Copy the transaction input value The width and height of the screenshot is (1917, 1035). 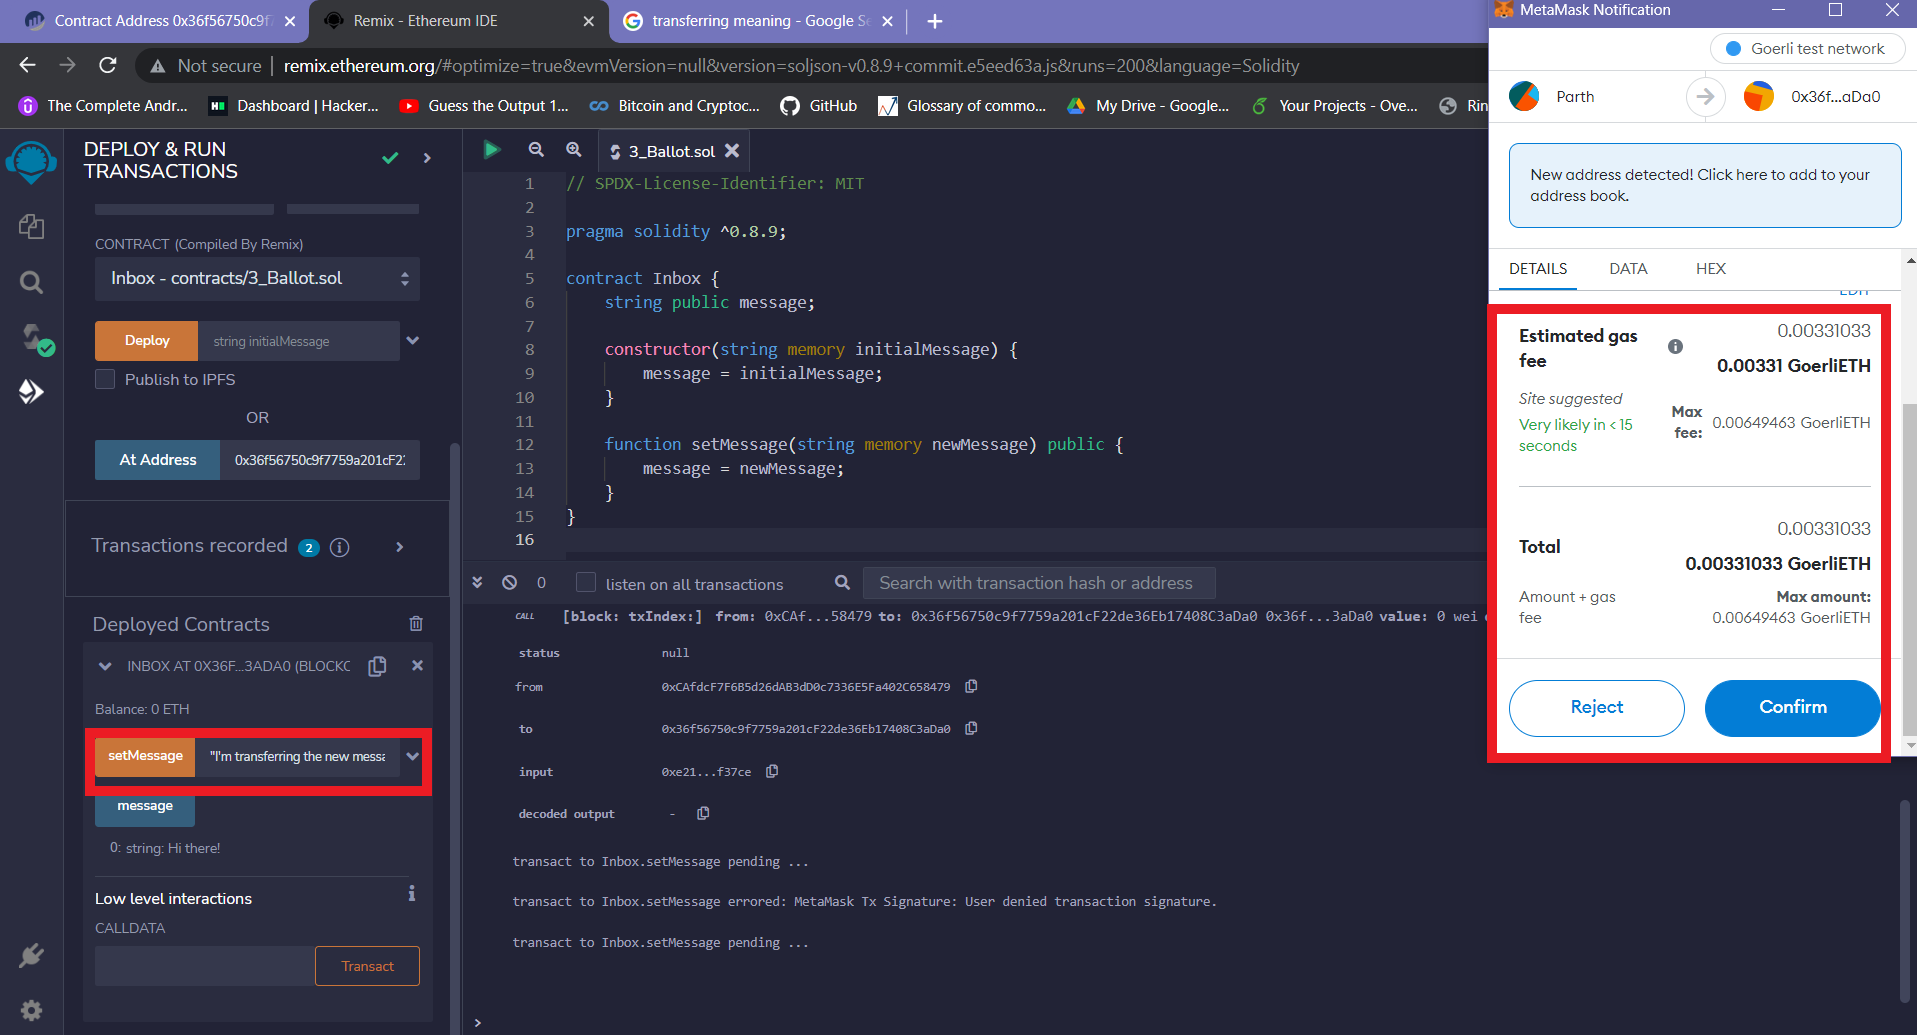coord(772,771)
